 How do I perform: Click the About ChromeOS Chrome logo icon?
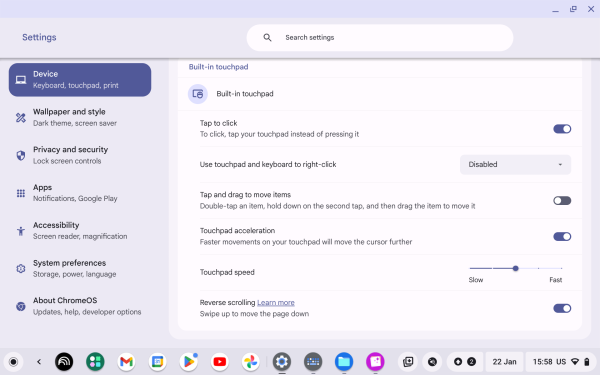(x=21, y=306)
